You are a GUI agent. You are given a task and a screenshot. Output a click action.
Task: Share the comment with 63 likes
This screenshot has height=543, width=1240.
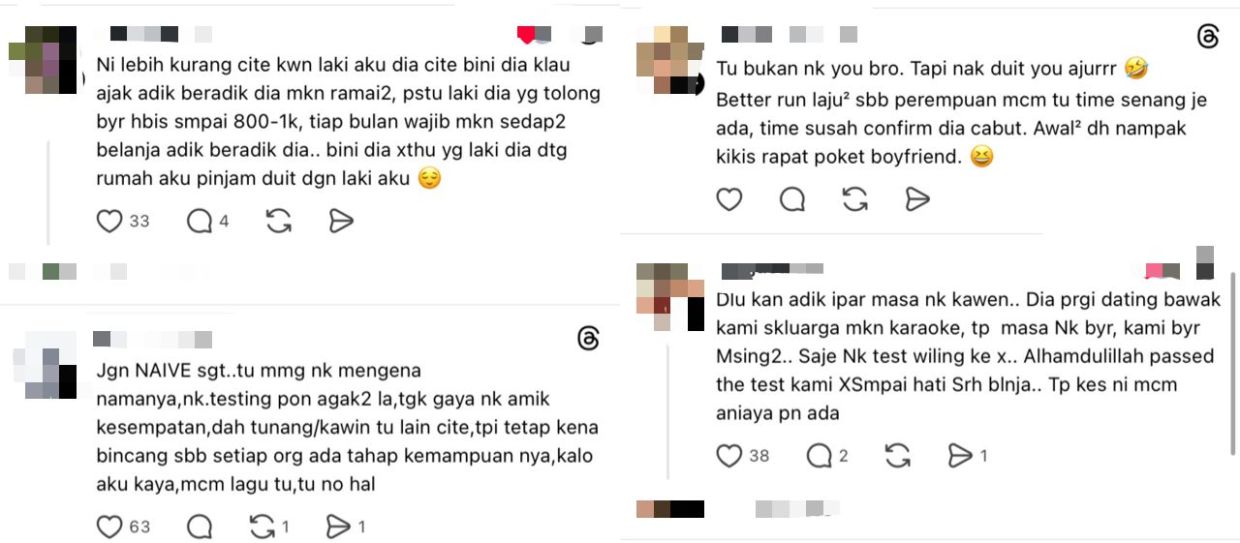(x=338, y=526)
